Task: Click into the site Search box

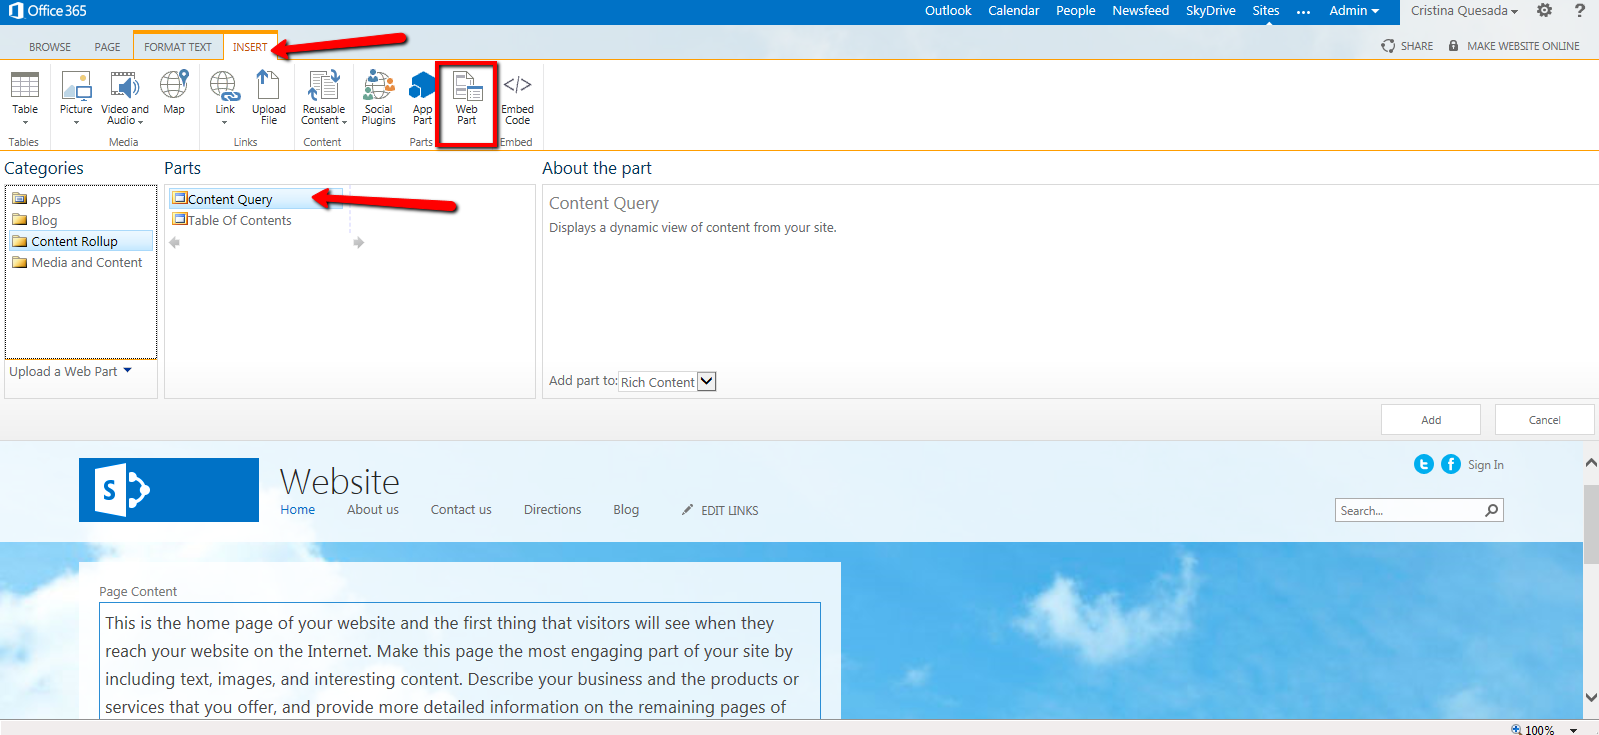Action: click(1408, 511)
